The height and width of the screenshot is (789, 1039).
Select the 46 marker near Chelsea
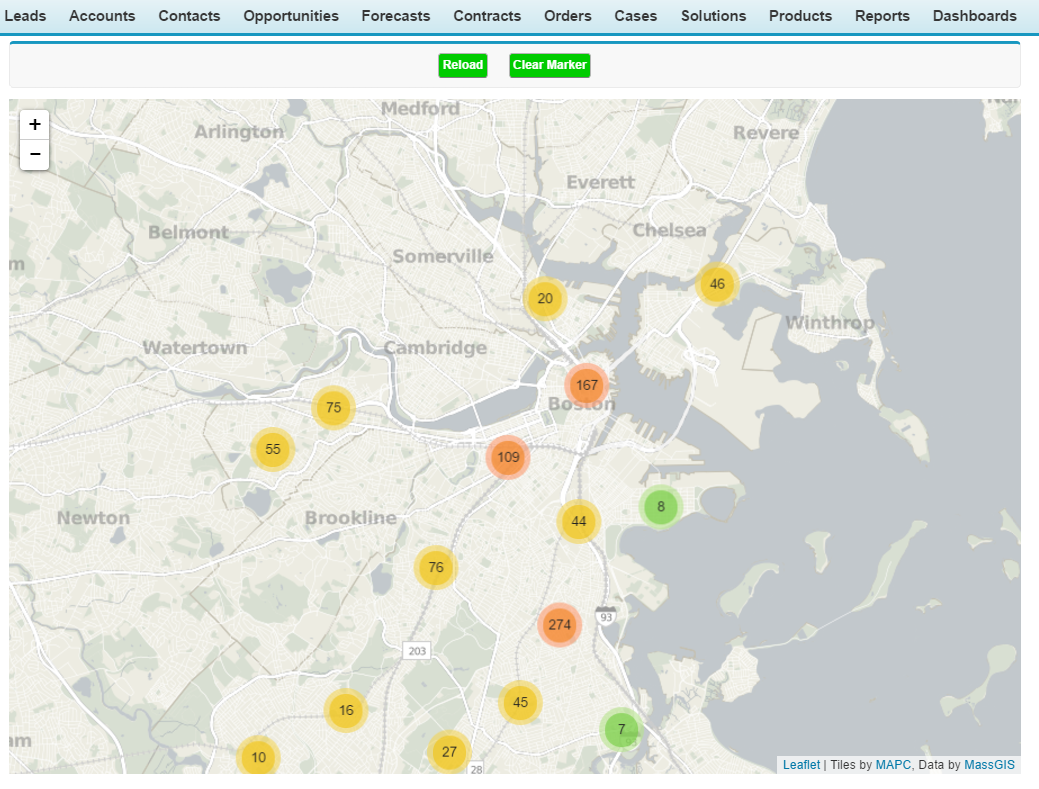(717, 284)
